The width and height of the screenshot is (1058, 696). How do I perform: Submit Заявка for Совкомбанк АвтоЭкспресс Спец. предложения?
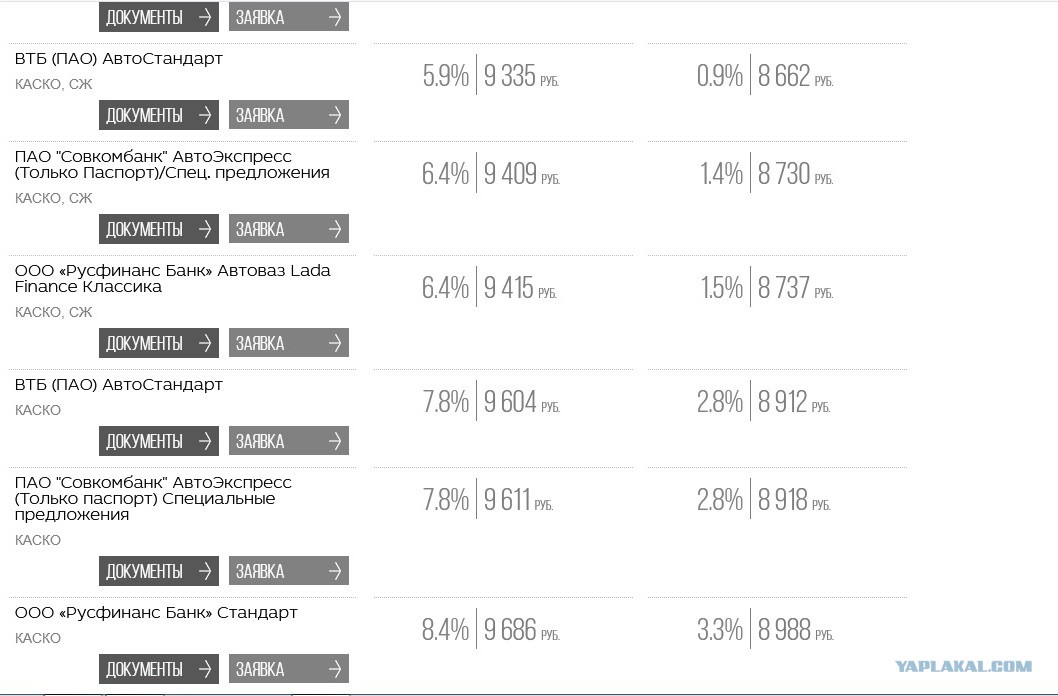coord(289,229)
